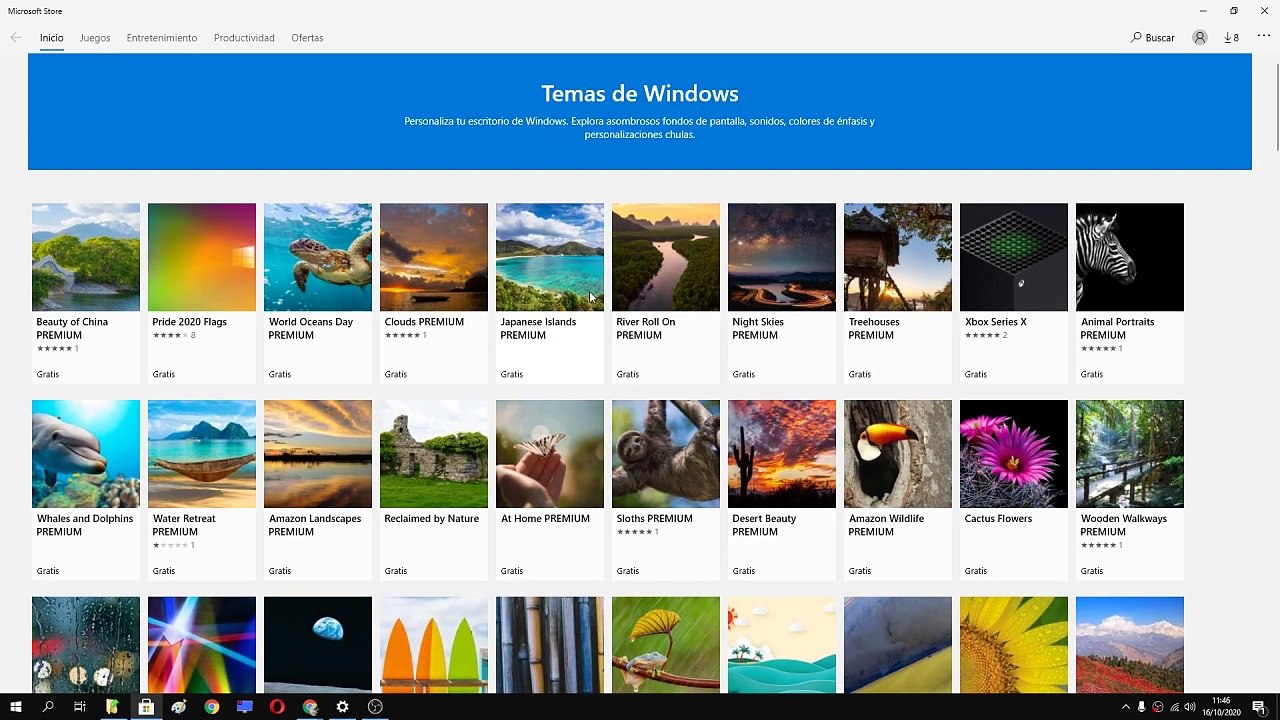Open the Cactus Flowers thumbnail
Viewport: 1280px width, 720px height.
point(1014,454)
